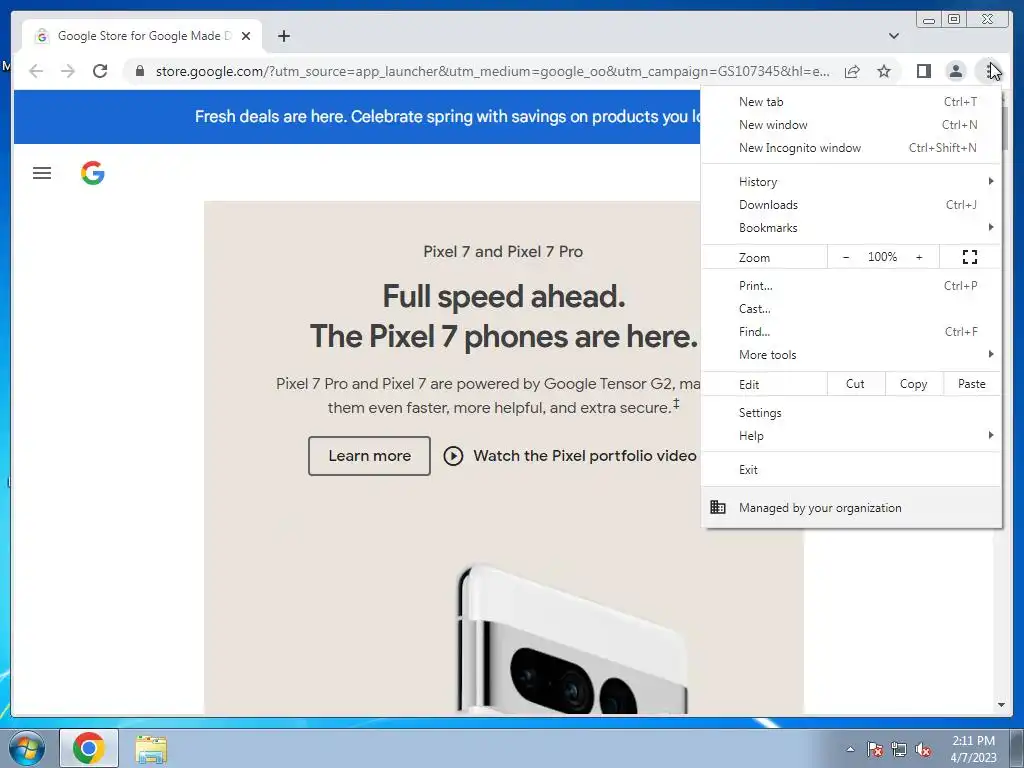Click the Google G logo
Screen dimensions: 1024x768
point(93,173)
